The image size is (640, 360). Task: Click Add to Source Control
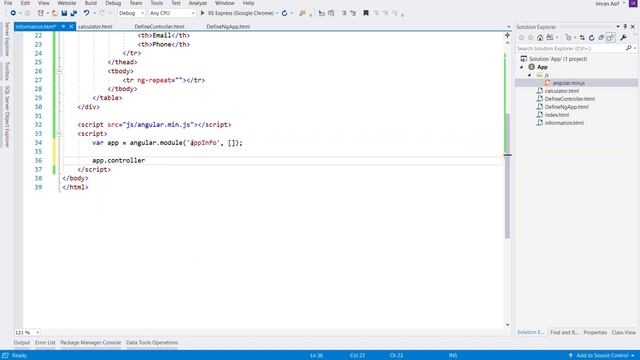click(602, 356)
